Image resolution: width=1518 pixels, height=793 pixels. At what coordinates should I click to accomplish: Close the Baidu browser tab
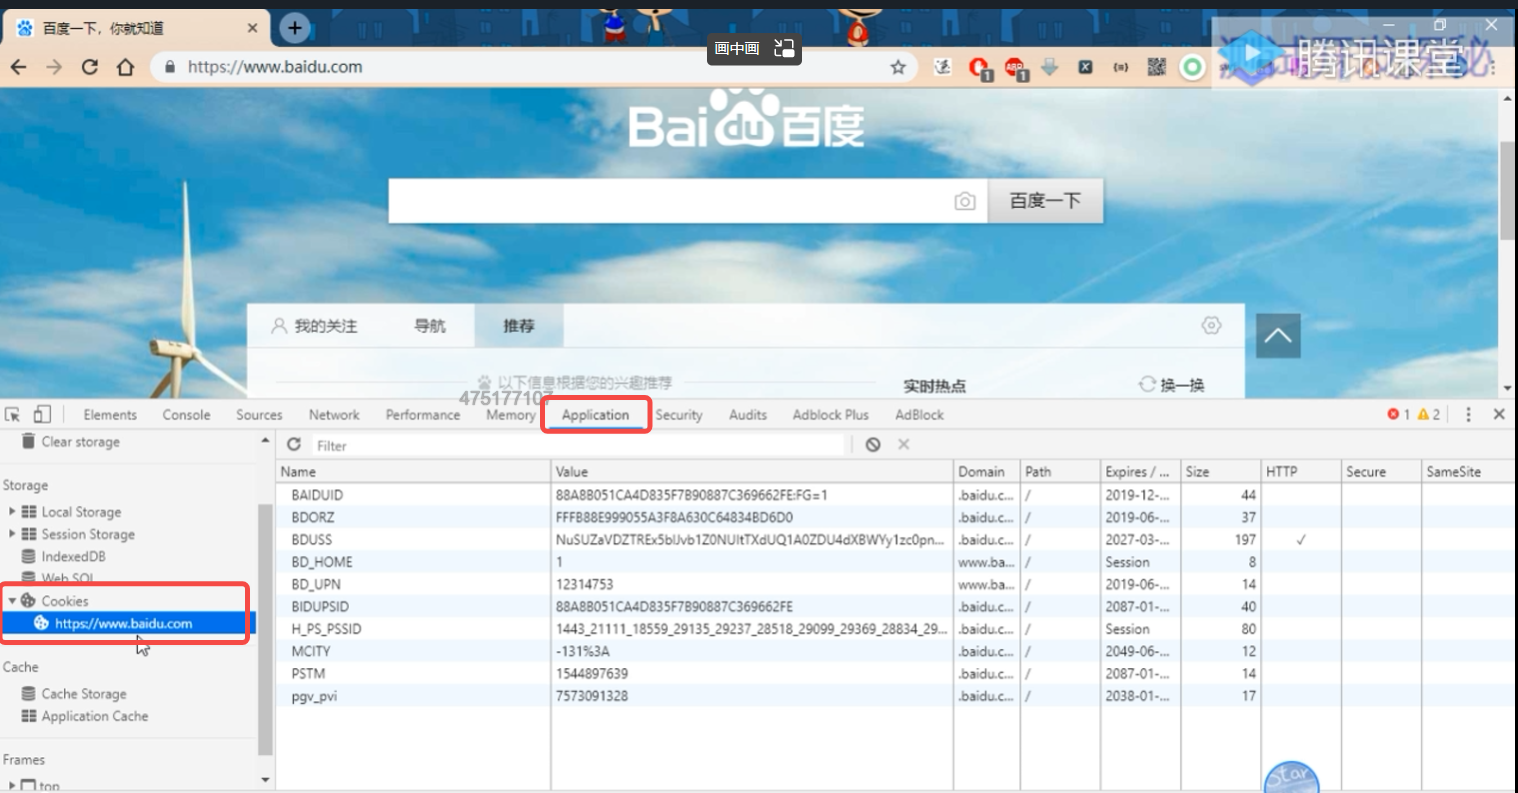(x=253, y=28)
